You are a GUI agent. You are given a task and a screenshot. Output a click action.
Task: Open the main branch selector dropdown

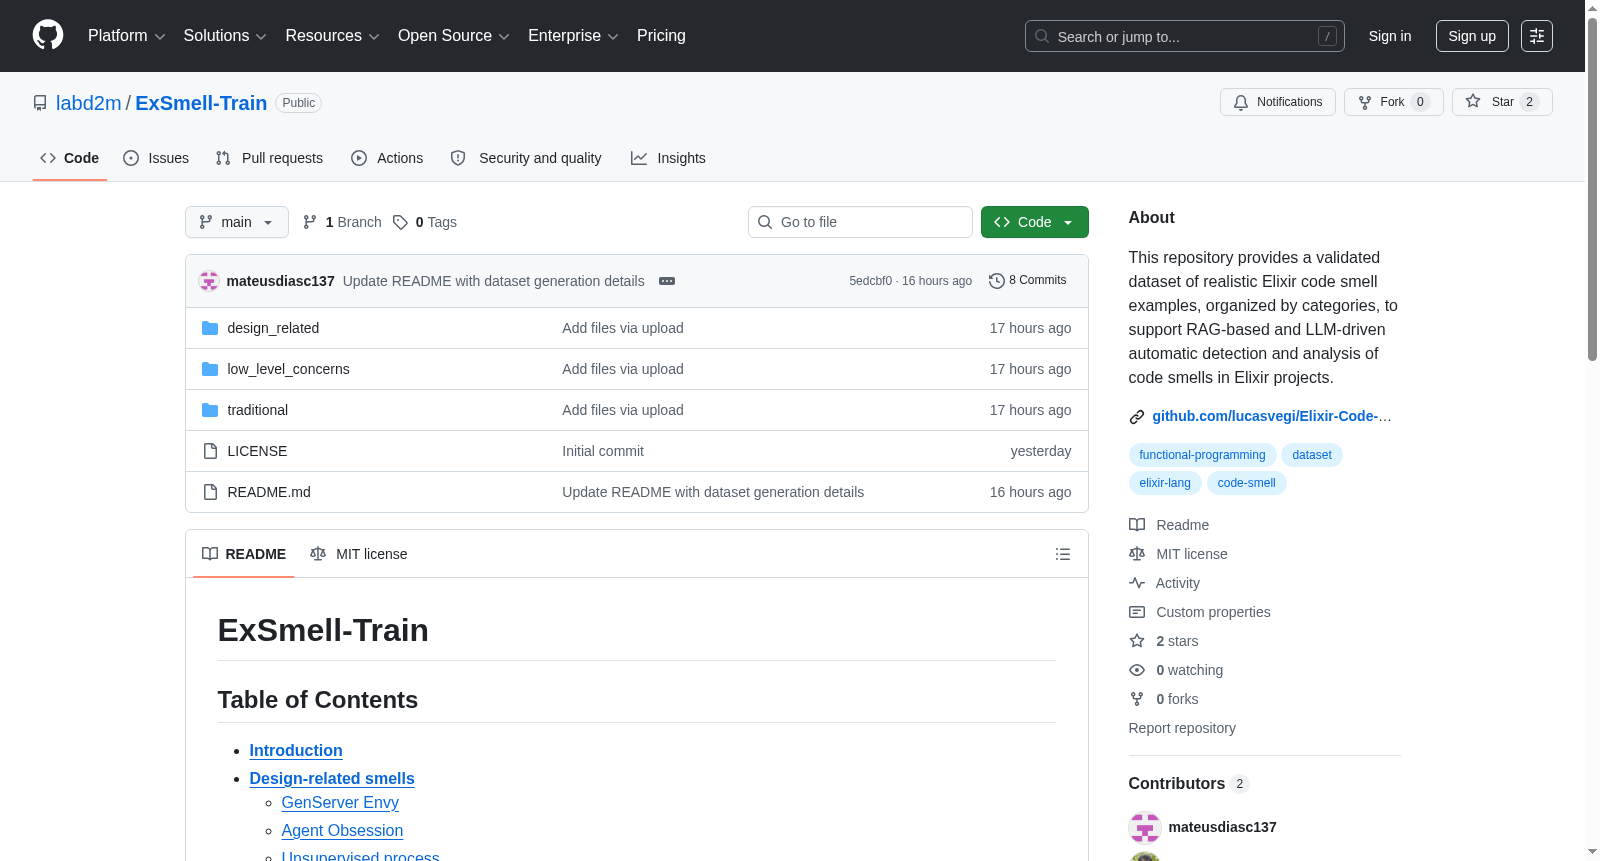(x=237, y=222)
